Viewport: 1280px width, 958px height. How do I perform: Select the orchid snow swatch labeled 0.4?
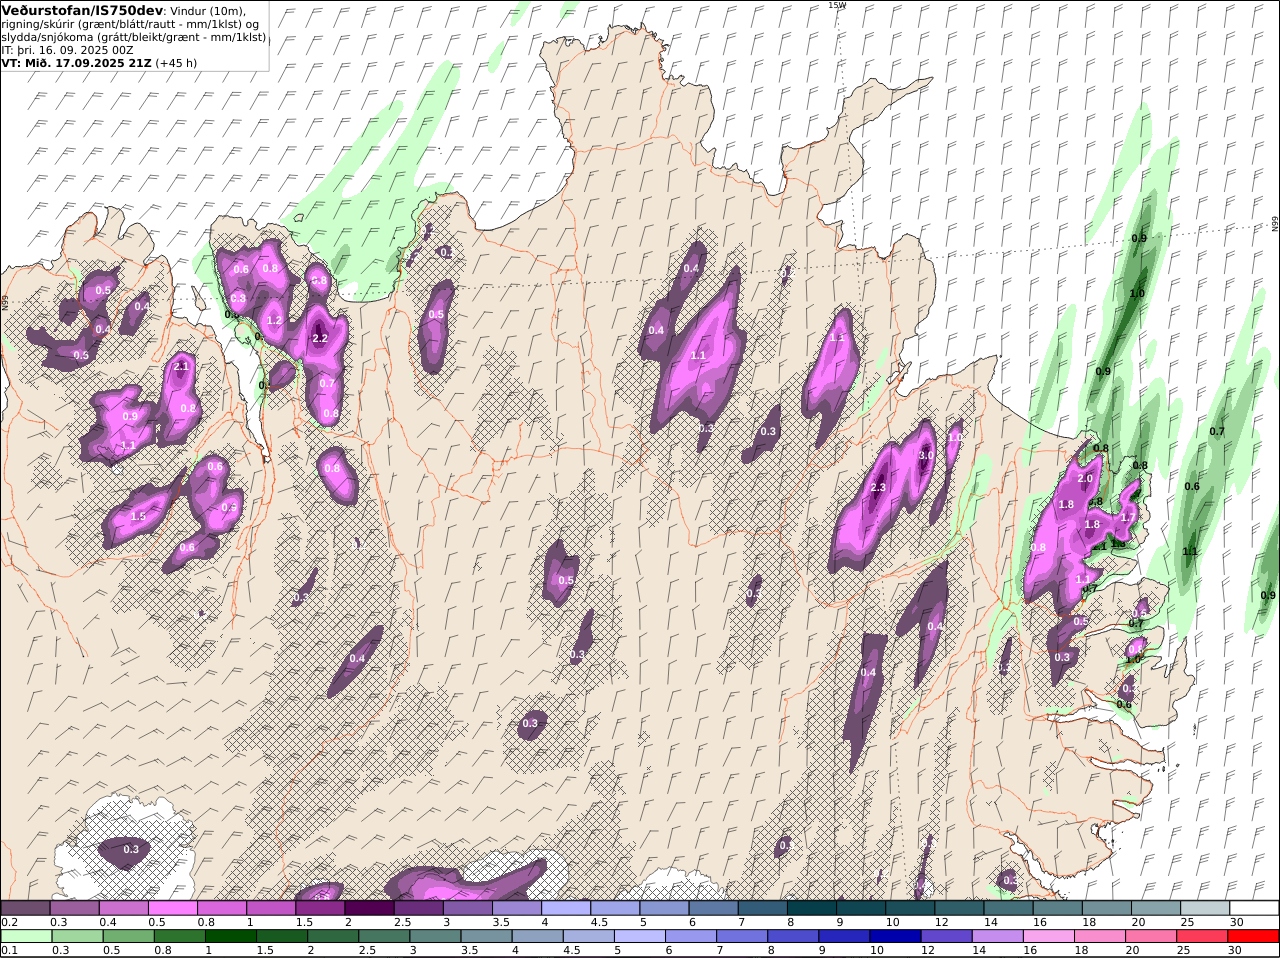coord(124,908)
